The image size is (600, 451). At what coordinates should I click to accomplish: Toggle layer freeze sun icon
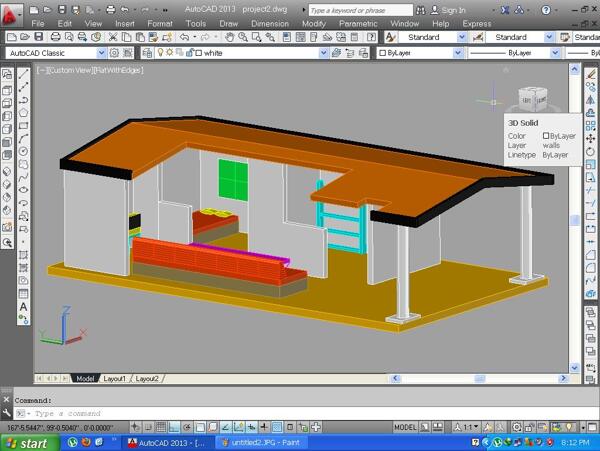170,52
